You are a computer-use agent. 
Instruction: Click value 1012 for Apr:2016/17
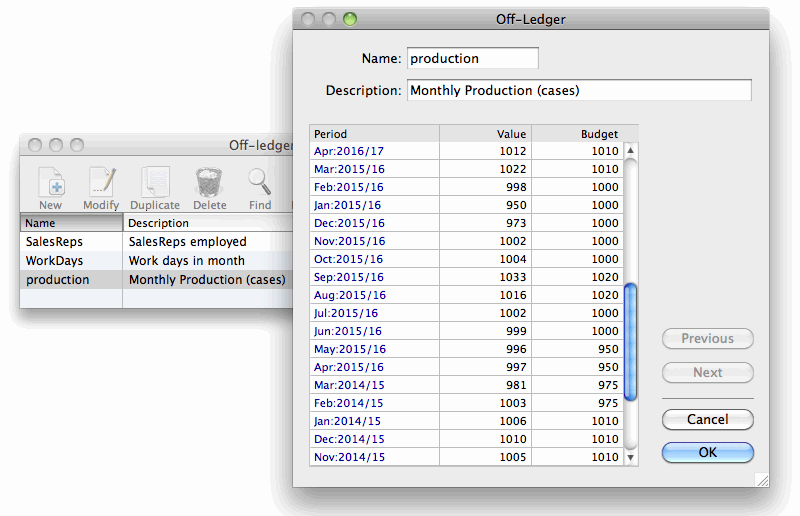point(485,151)
